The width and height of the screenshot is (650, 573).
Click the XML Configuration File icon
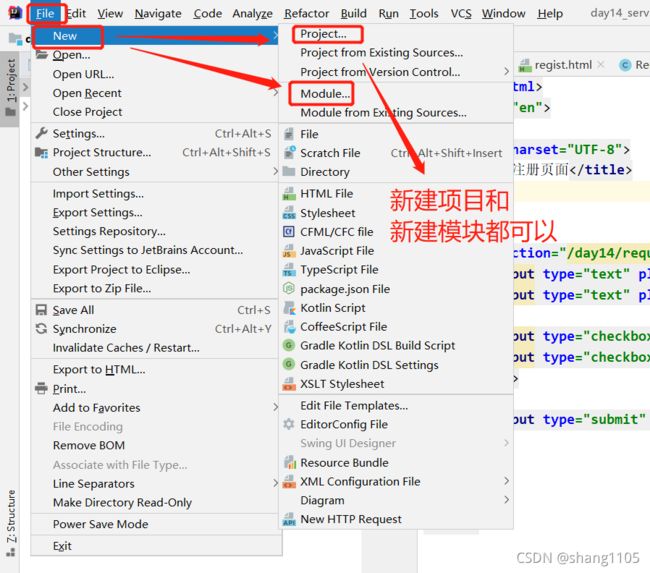[289, 481]
